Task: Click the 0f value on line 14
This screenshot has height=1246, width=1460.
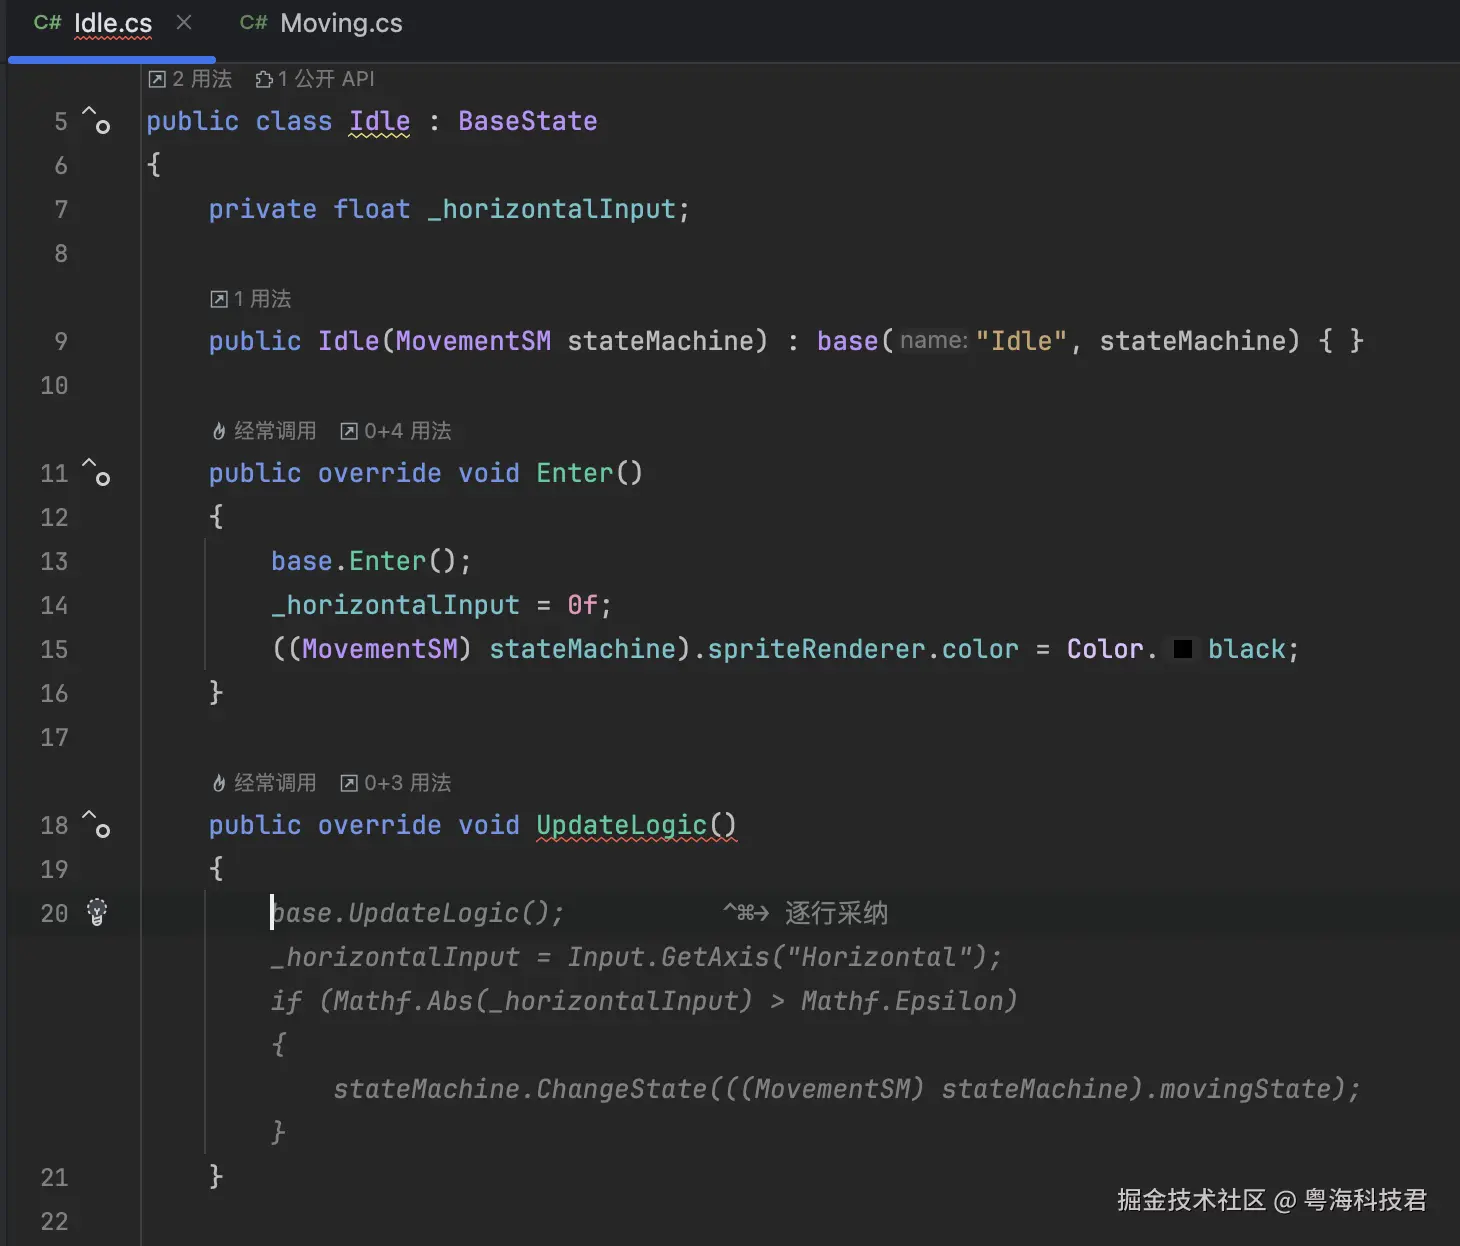Action: pos(582,605)
